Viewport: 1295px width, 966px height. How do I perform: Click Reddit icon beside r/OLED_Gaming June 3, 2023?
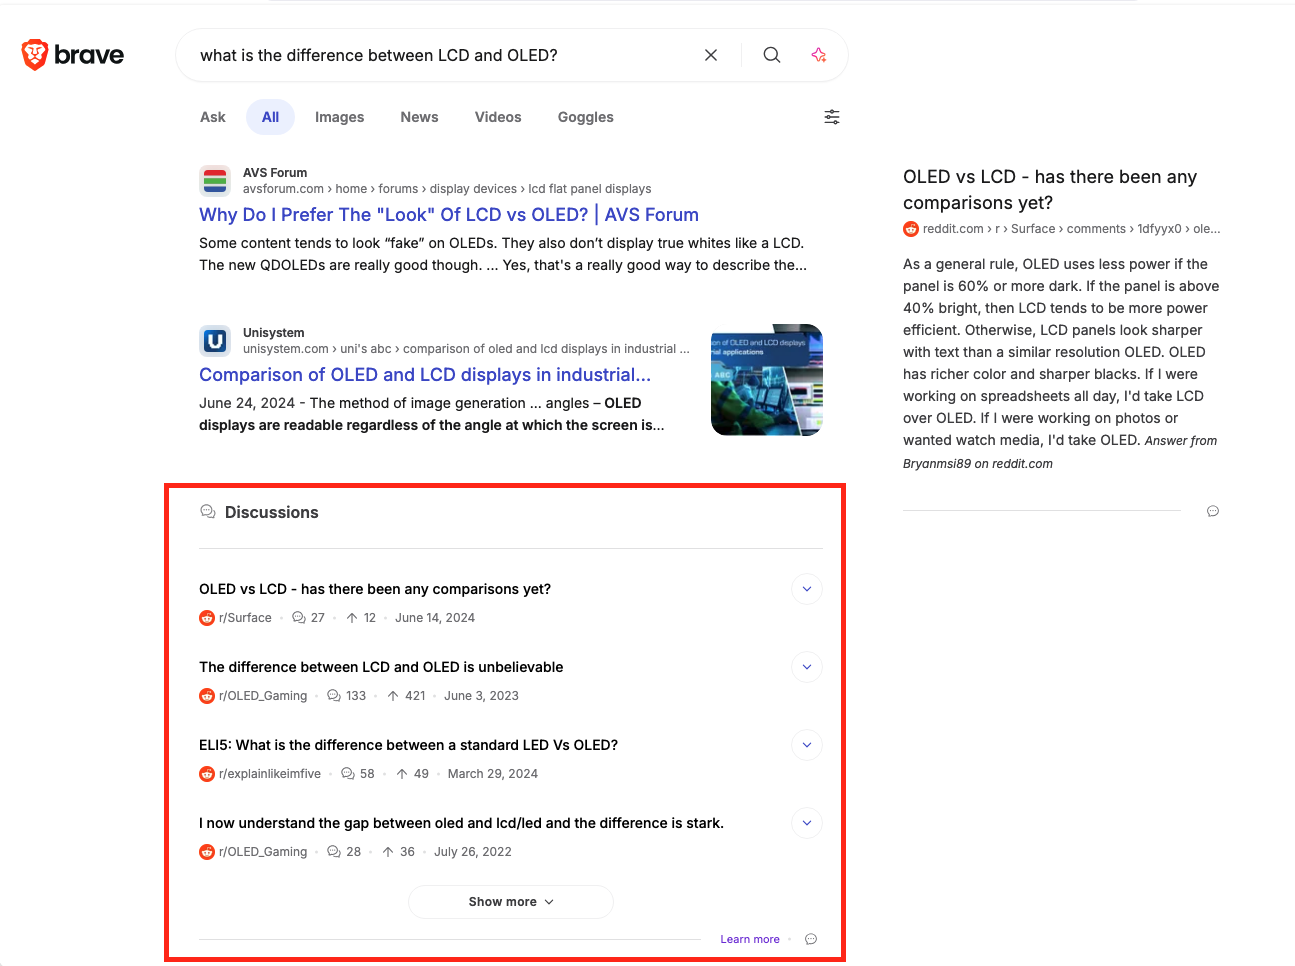[207, 696]
